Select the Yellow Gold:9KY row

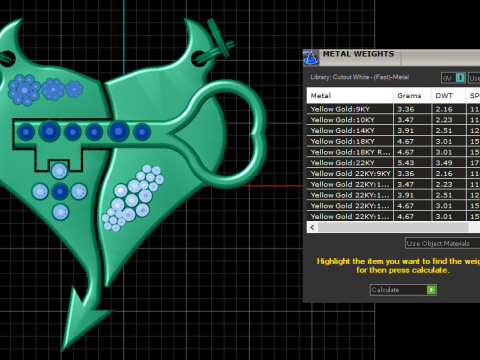click(x=393, y=109)
